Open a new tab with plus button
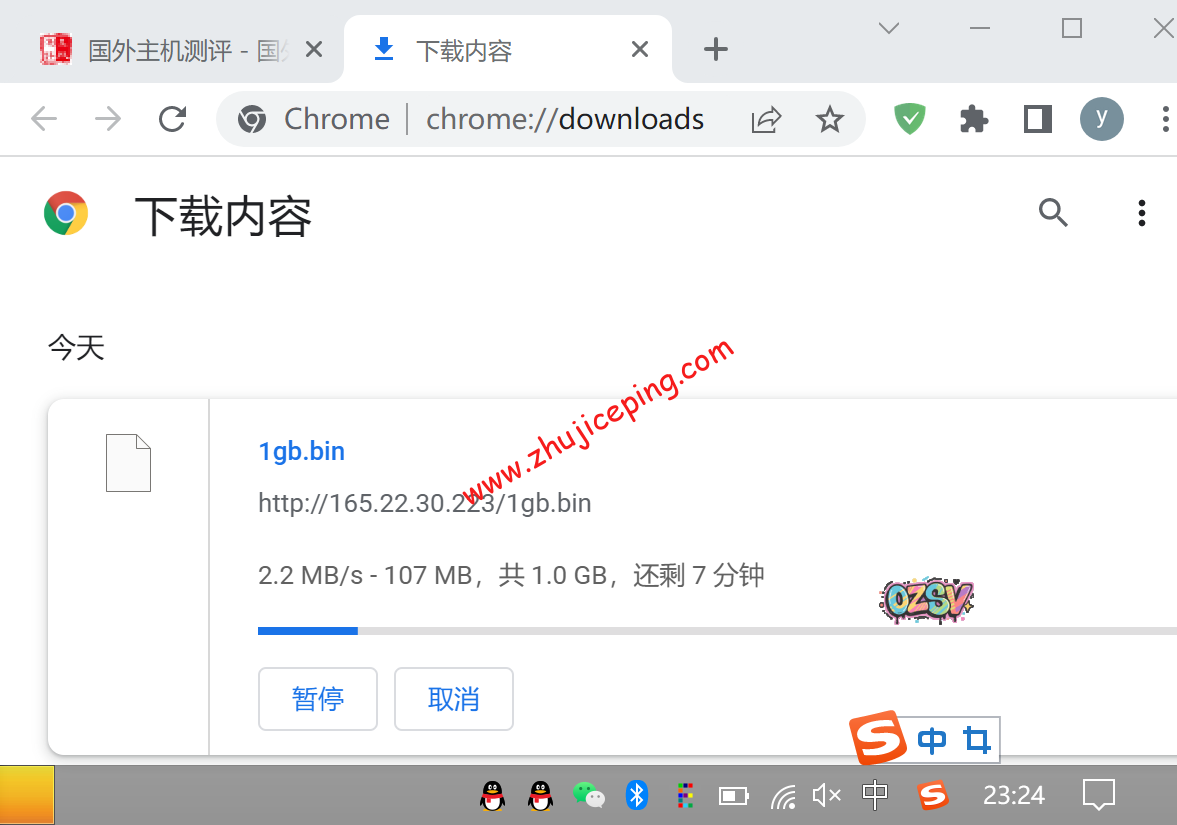This screenshot has width=1177, height=825. click(x=715, y=49)
